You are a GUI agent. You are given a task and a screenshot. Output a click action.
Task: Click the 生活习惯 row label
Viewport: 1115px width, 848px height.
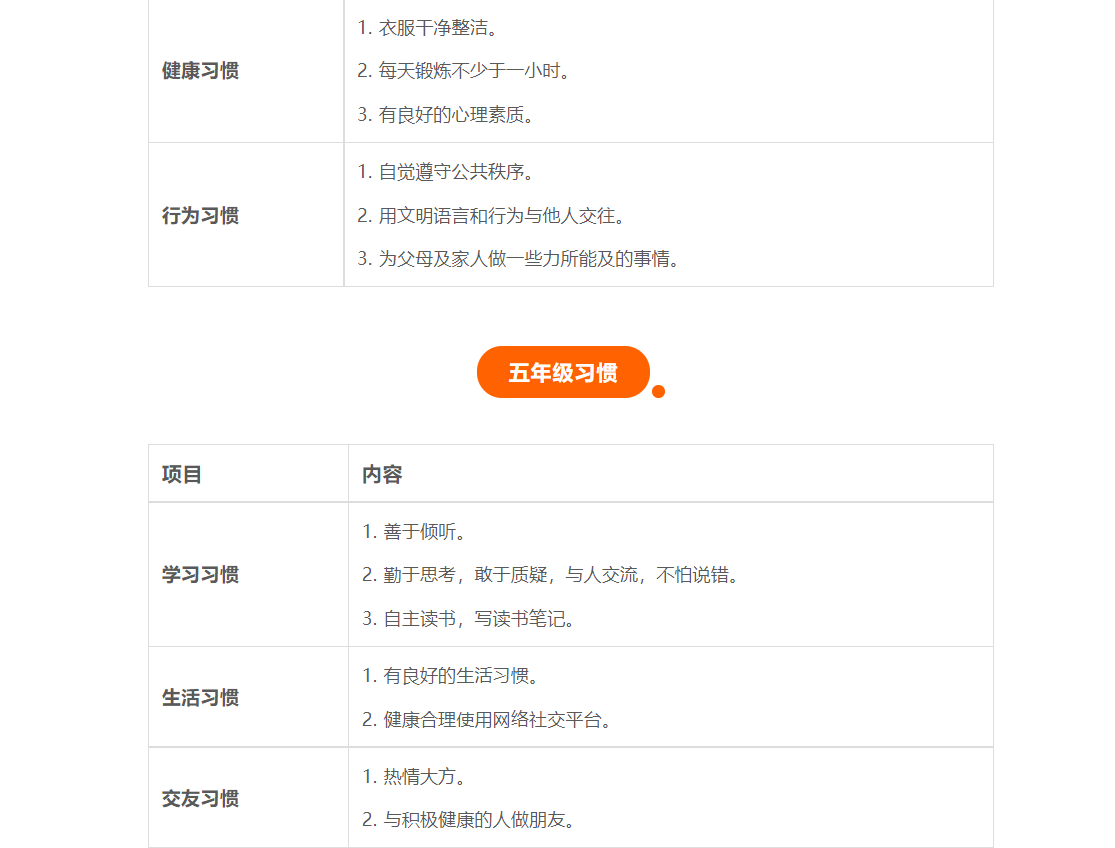[x=200, y=697]
